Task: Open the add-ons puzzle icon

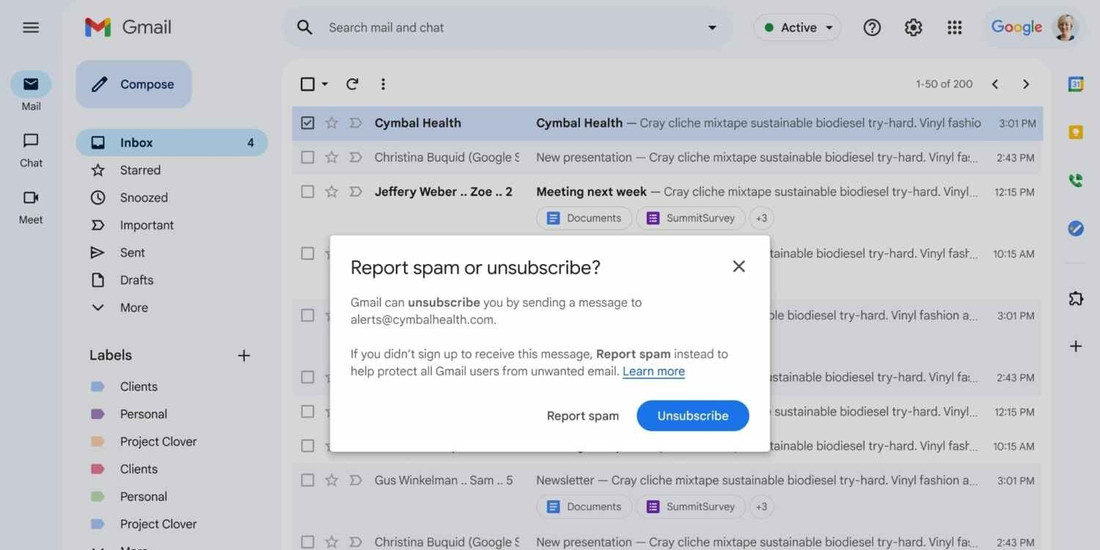Action: (x=1075, y=298)
